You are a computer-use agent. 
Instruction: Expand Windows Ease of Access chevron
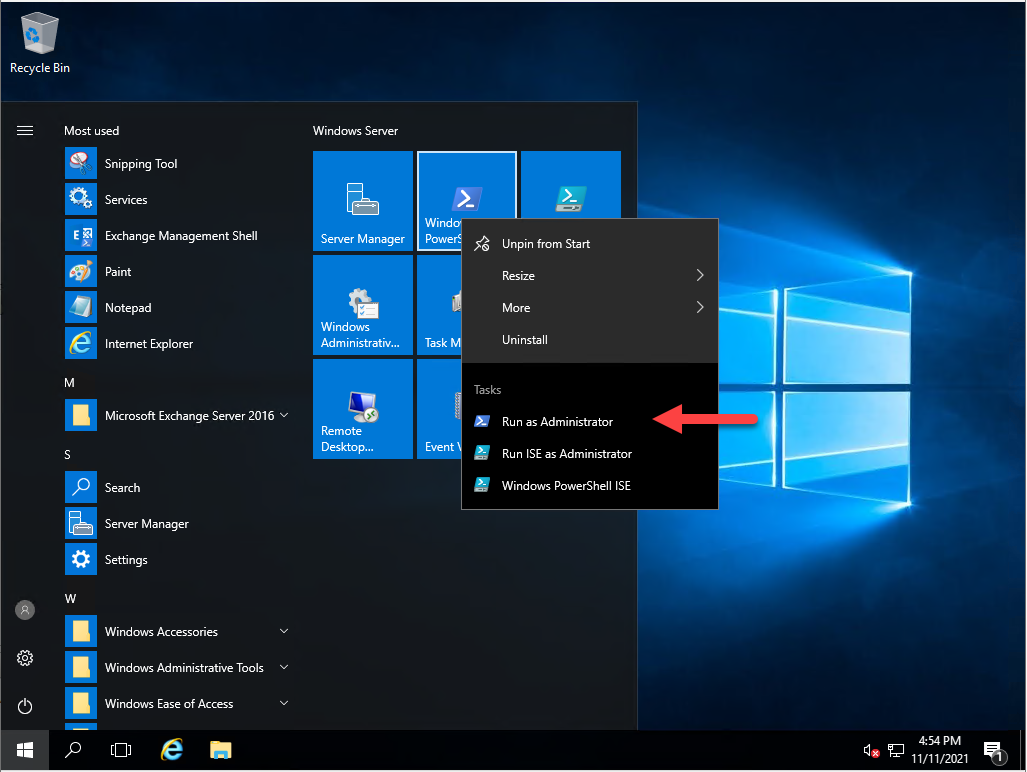284,703
